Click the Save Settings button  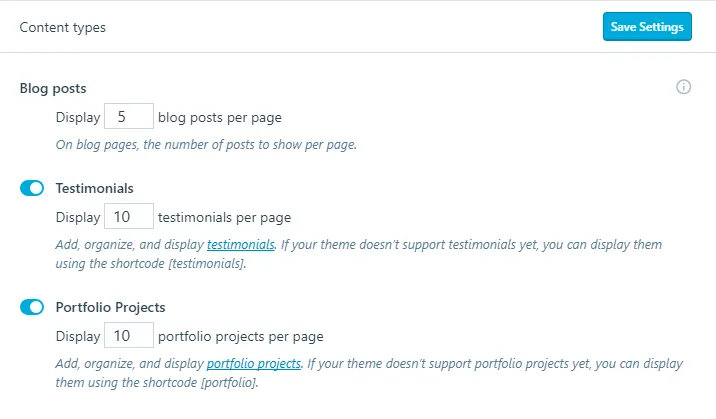[x=647, y=26]
